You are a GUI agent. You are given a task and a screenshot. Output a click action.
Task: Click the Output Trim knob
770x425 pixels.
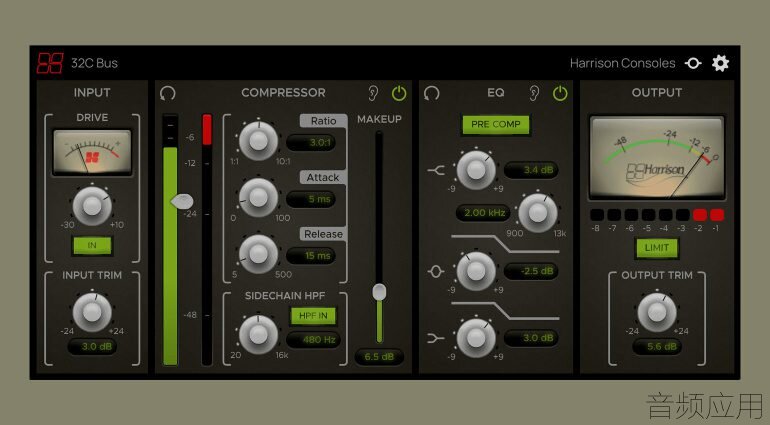(x=657, y=312)
